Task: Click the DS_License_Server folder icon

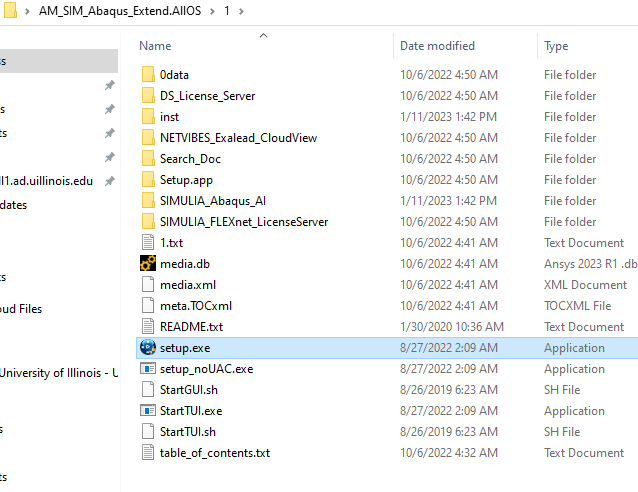Action: point(148,96)
